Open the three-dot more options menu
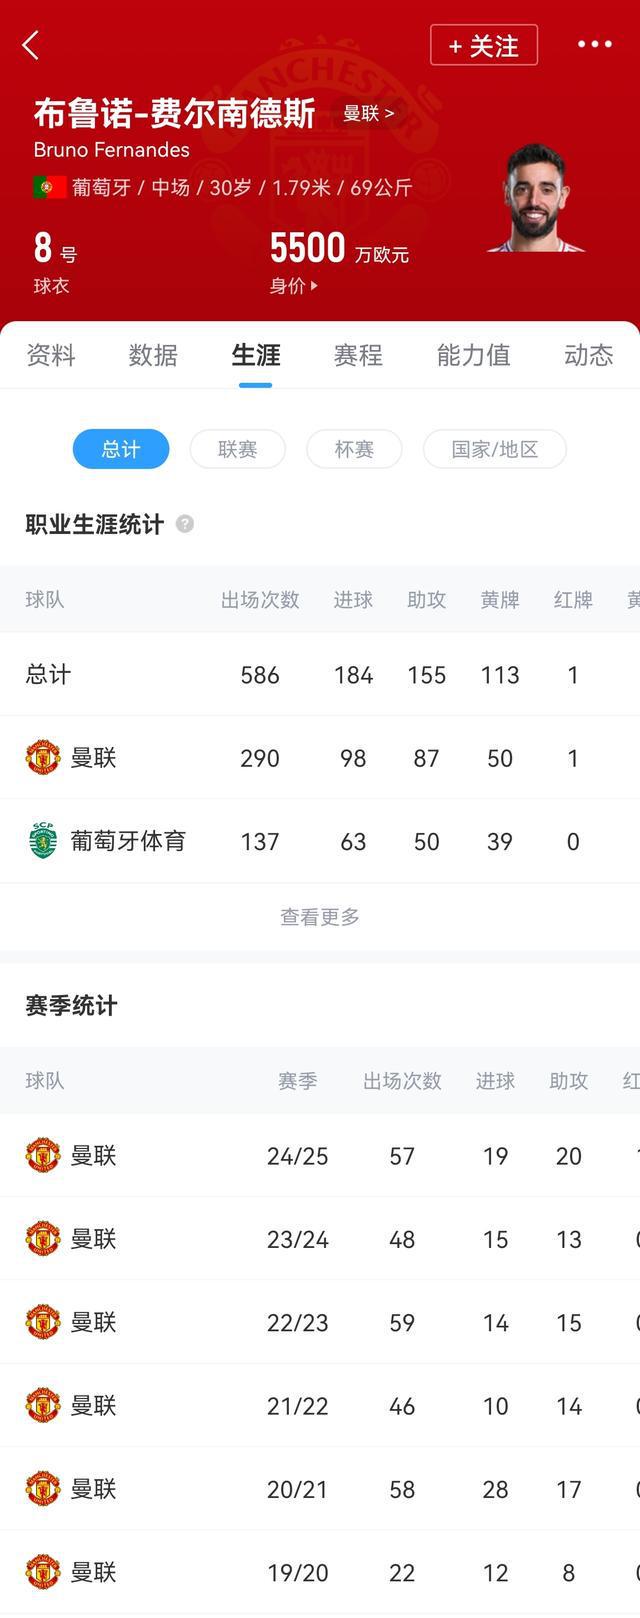640x1618 pixels. click(594, 44)
